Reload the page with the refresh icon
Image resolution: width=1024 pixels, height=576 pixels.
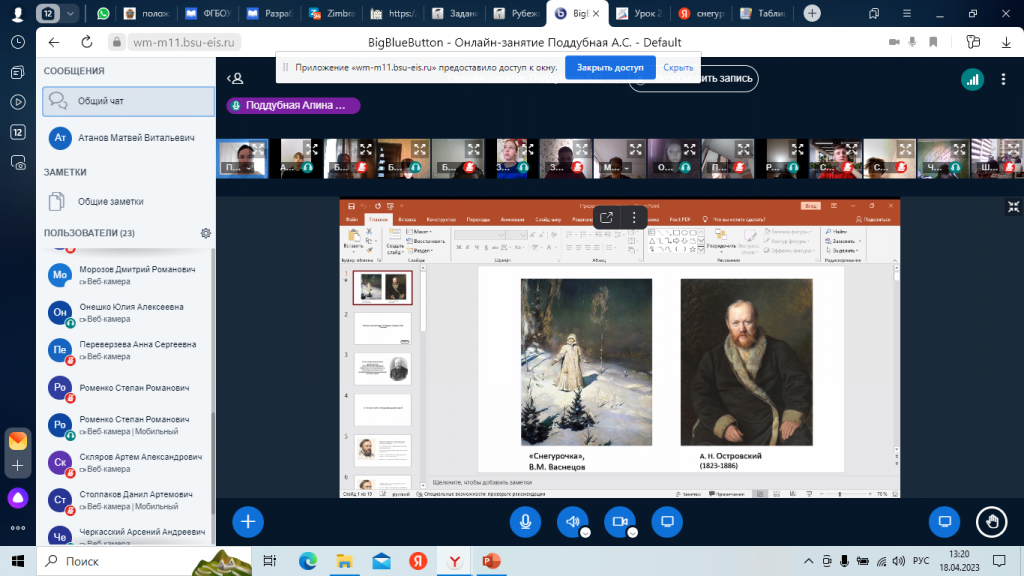pos(86,42)
